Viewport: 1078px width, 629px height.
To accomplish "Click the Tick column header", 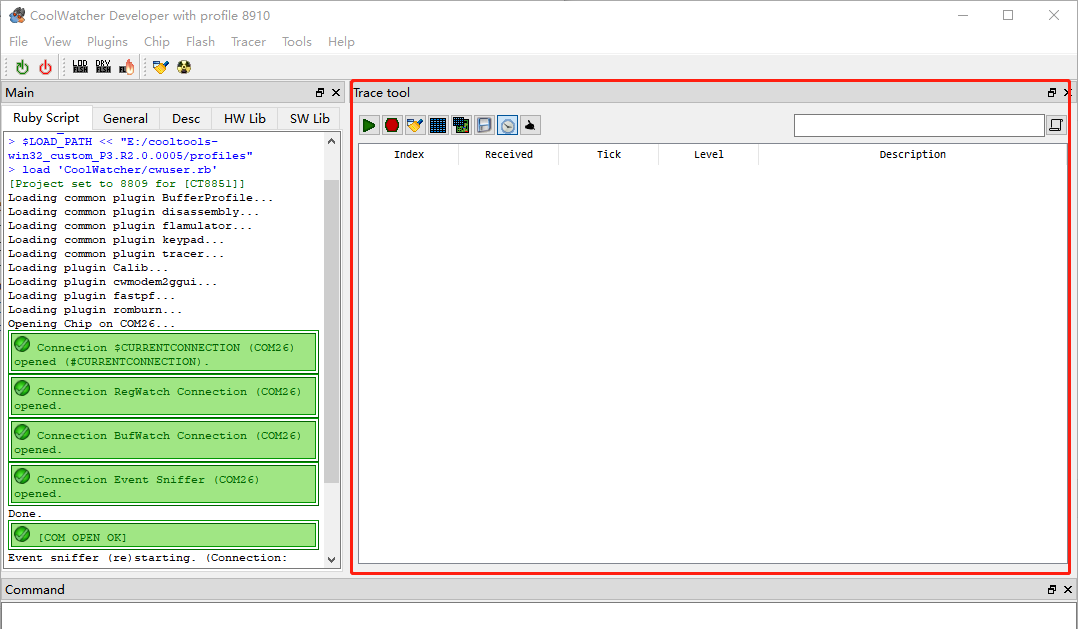I will pos(608,155).
